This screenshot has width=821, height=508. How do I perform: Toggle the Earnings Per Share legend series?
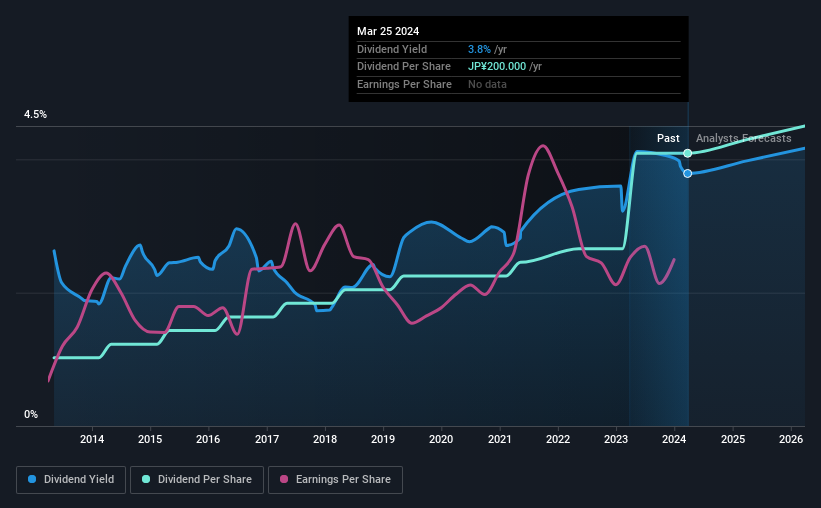coord(336,480)
